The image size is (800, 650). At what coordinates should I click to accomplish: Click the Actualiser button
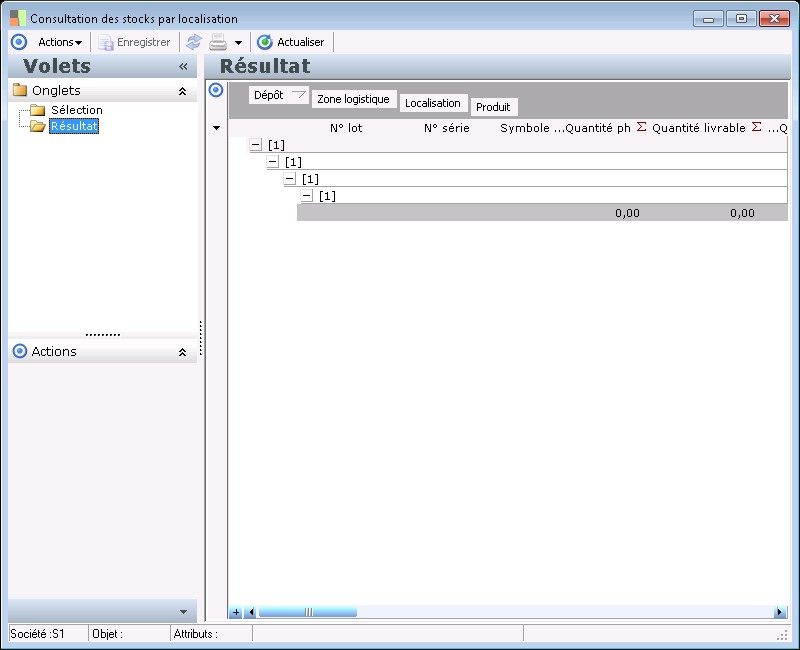tap(290, 42)
